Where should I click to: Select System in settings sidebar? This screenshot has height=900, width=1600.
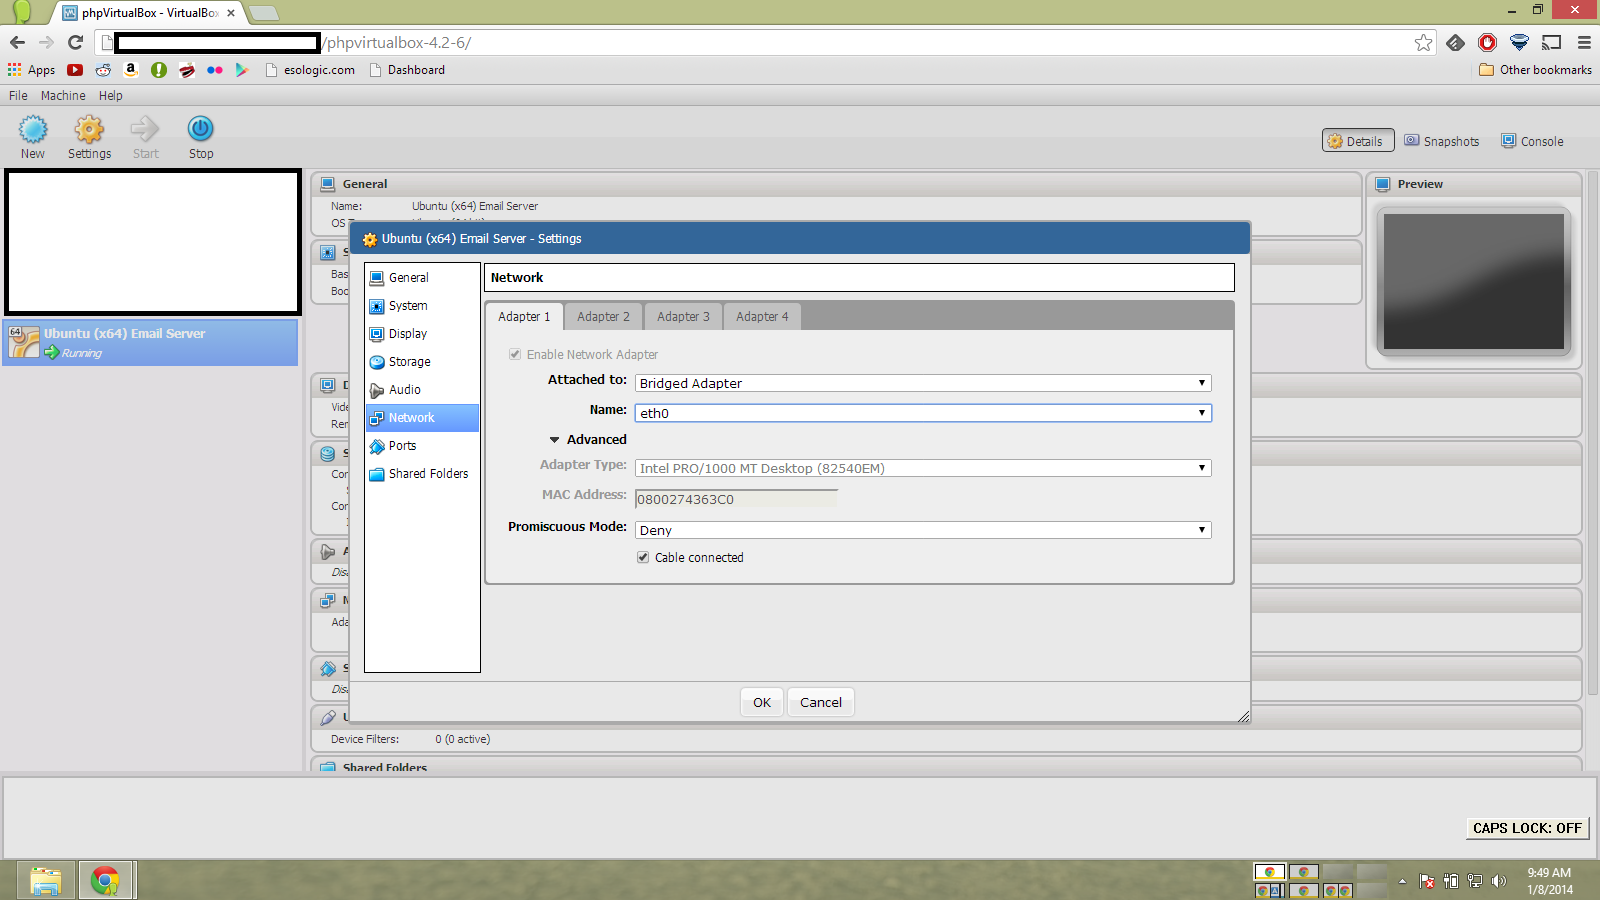(x=422, y=306)
